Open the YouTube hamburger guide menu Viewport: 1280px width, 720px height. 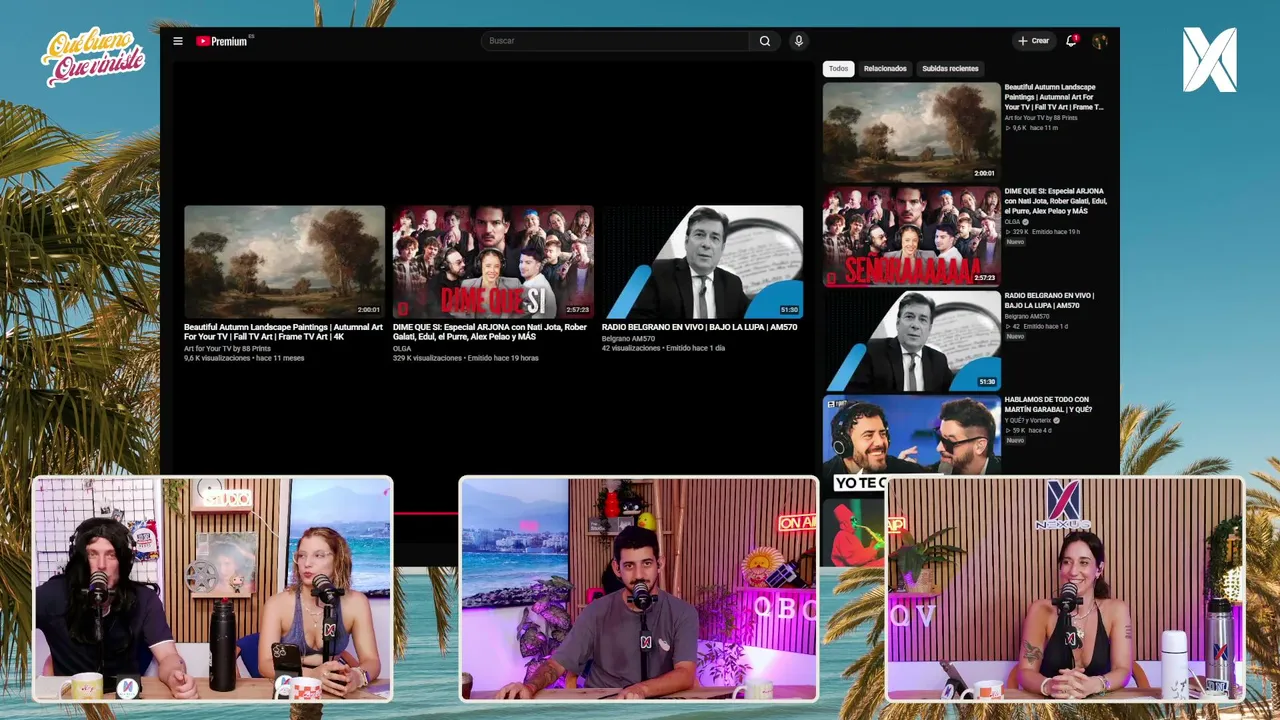click(x=178, y=41)
